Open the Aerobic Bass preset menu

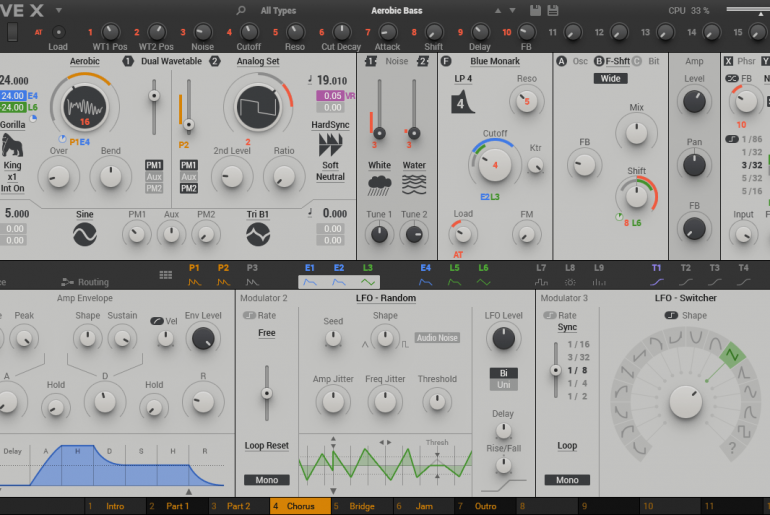click(x=397, y=10)
